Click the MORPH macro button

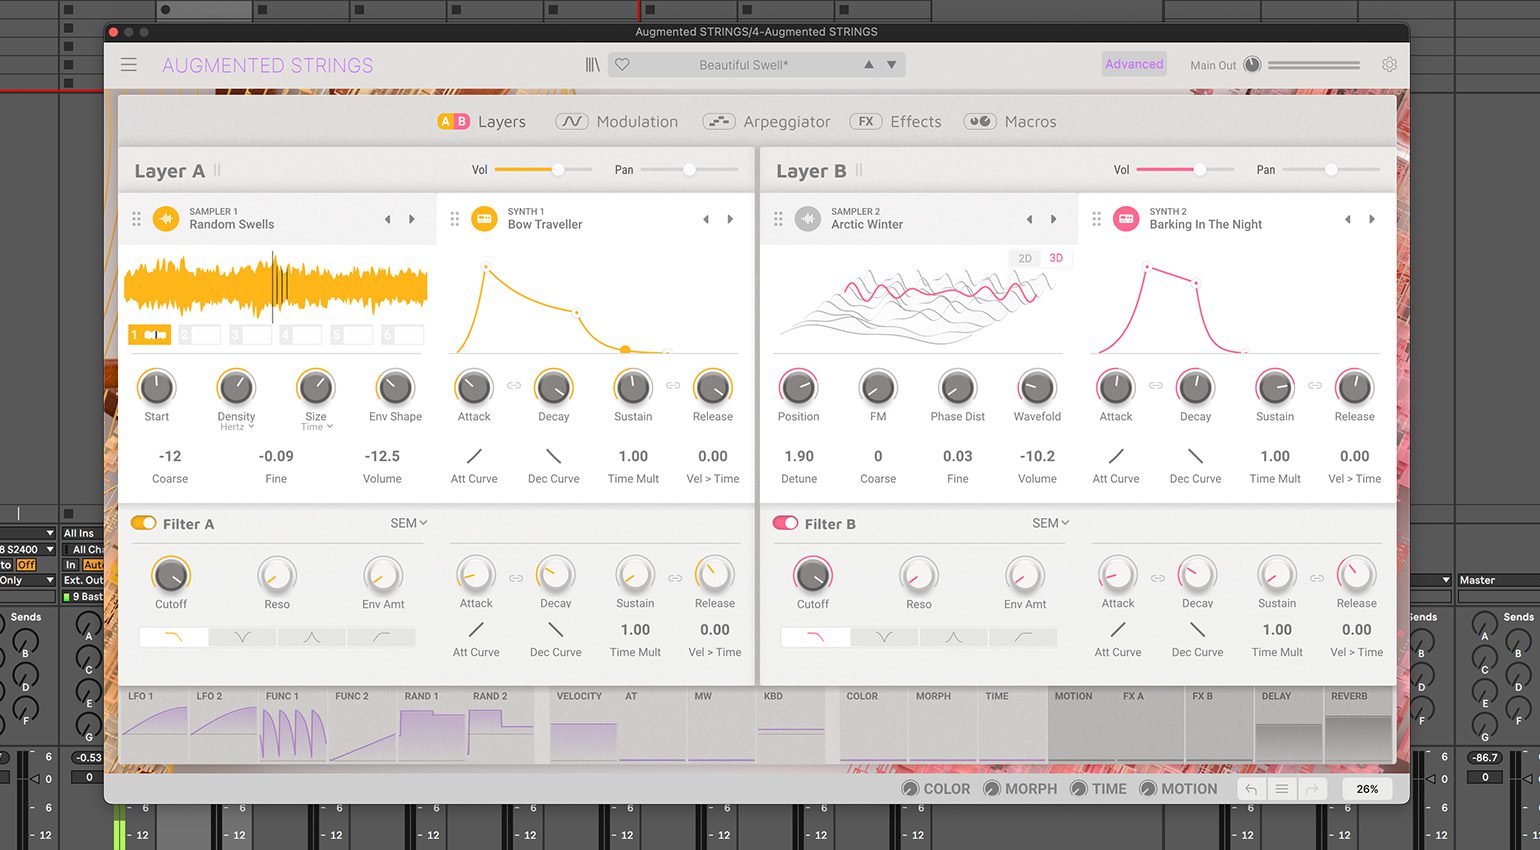[x=1020, y=789]
